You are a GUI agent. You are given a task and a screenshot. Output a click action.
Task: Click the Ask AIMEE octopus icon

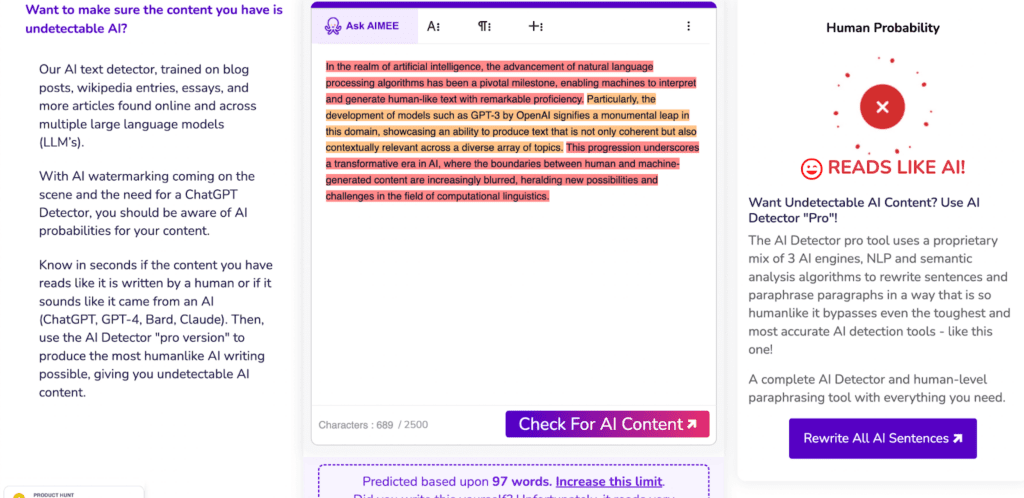(331, 26)
